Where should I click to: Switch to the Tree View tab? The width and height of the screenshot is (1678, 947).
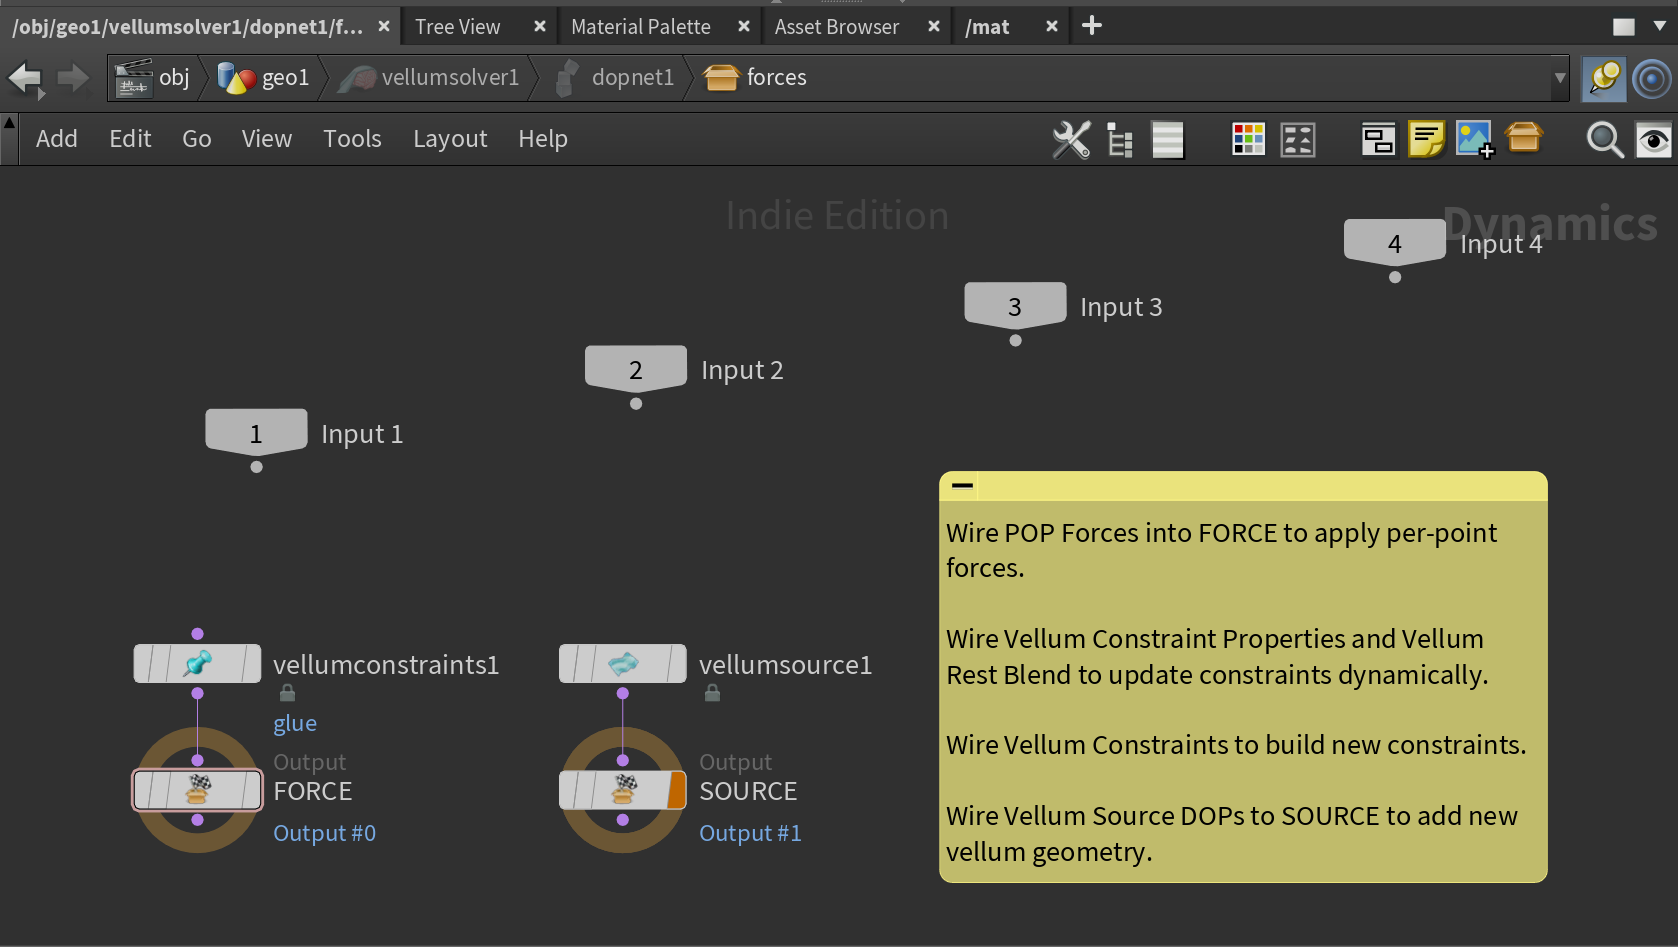coord(458,27)
